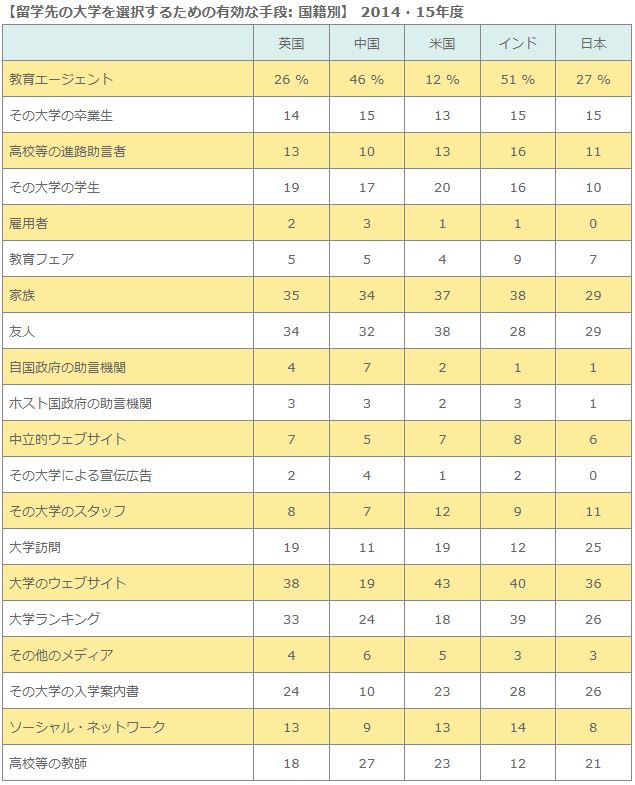Select the 教育エージェント row label
The width and height of the screenshot is (635, 785).
pyautogui.click(x=61, y=79)
